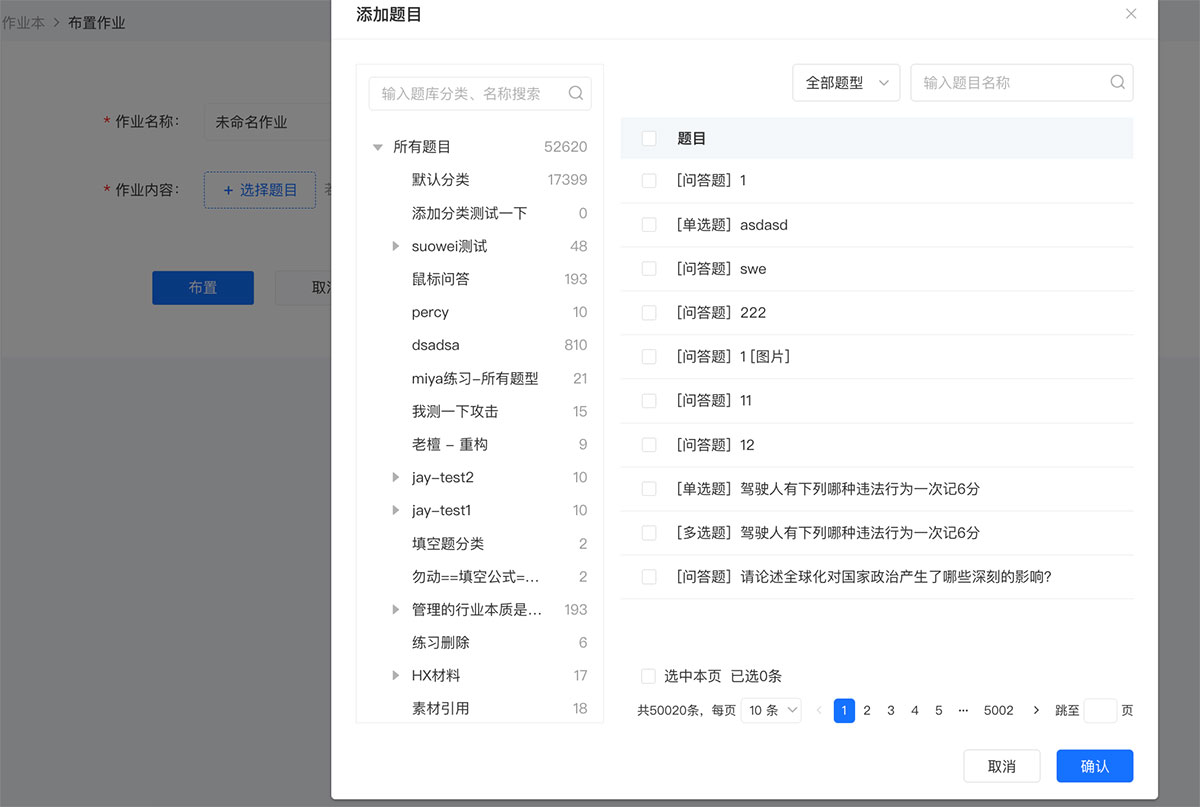Expand the HX材料 category
The image size is (1200, 807).
tap(396, 676)
